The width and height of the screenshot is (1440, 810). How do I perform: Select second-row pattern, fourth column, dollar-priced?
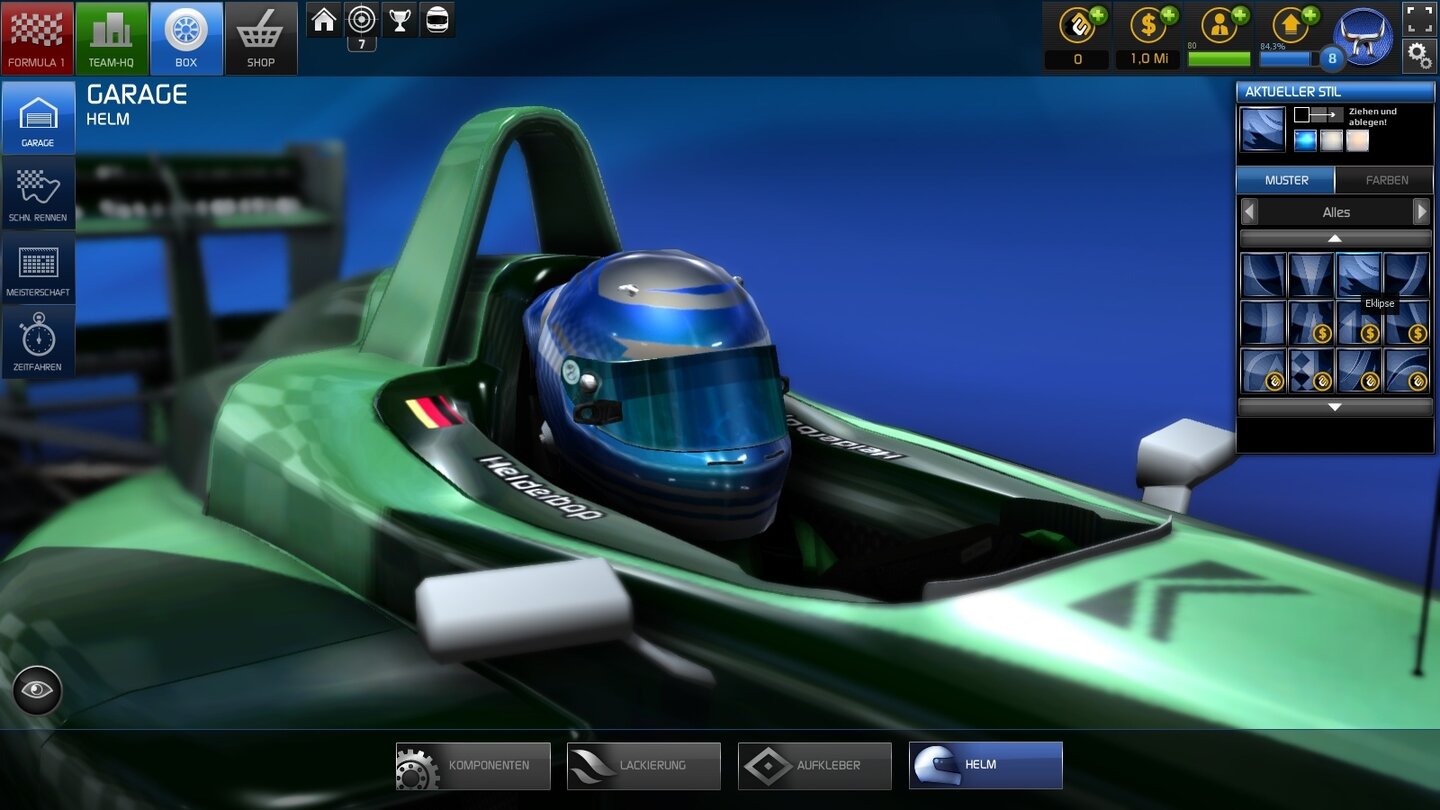[x=1407, y=323]
